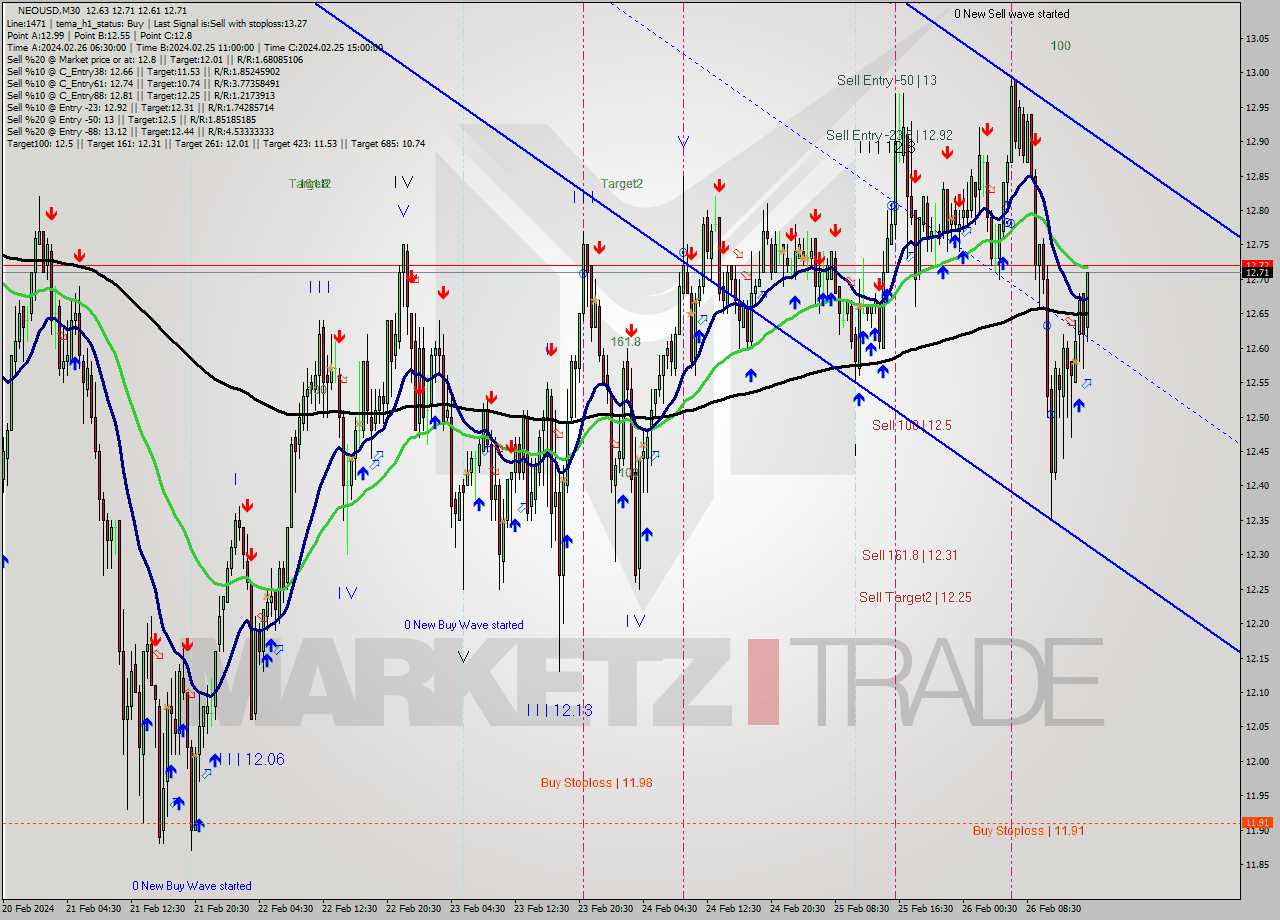Click the 'I I I 12.13' wave label
Viewport: 1280px width, 920px height.
tap(559, 710)
